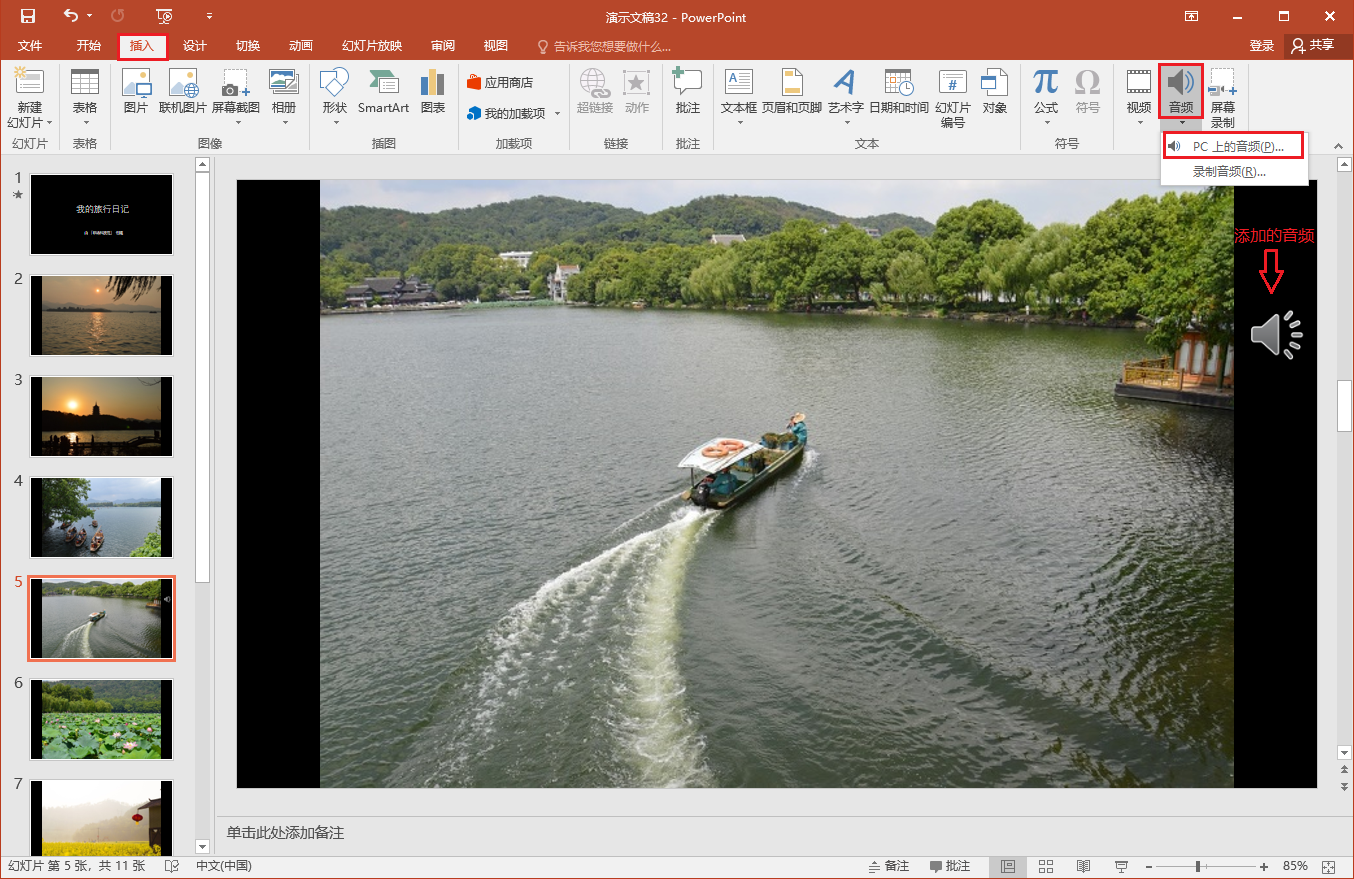
Task: Open ribbon display options in title bar
Action: point(1191,16)
